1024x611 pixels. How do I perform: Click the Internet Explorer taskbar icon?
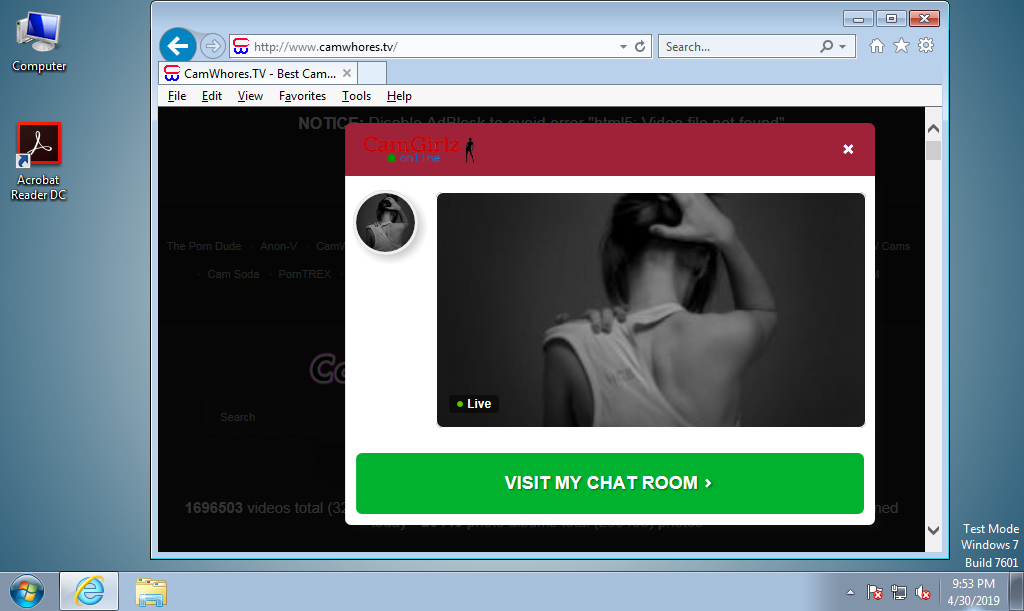coord(89,591)
